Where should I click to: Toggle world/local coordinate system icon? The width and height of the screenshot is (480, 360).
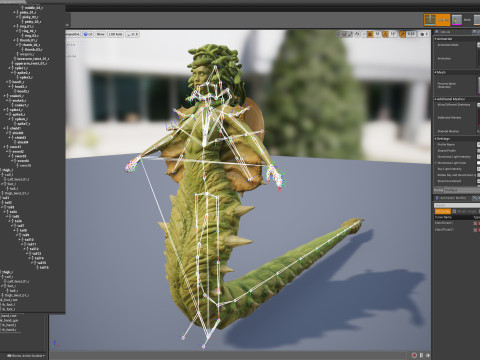tap(357, 34)
